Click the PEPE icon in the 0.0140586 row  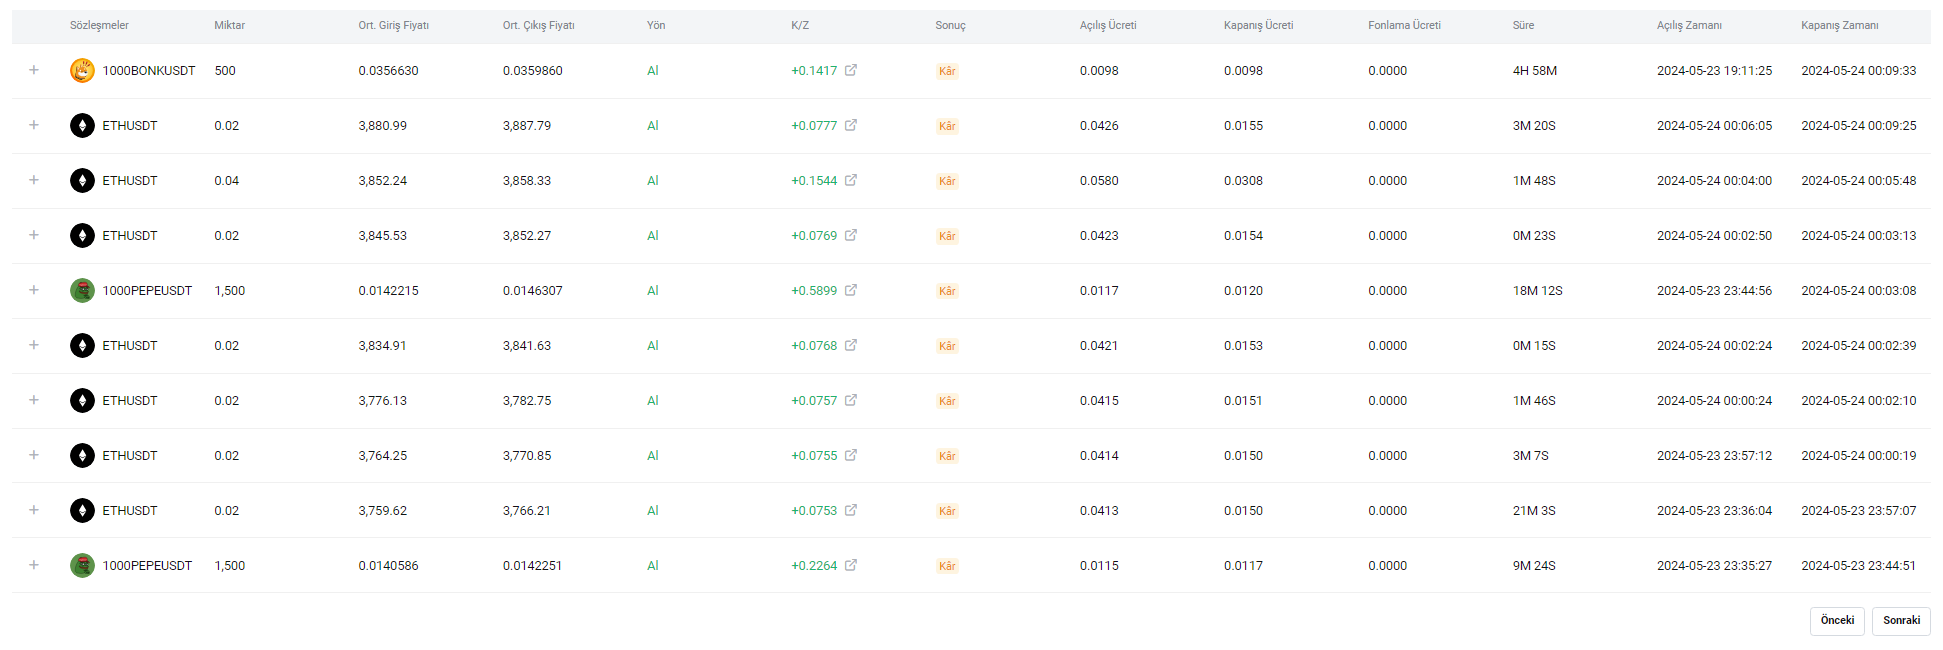tap(82, 565)
